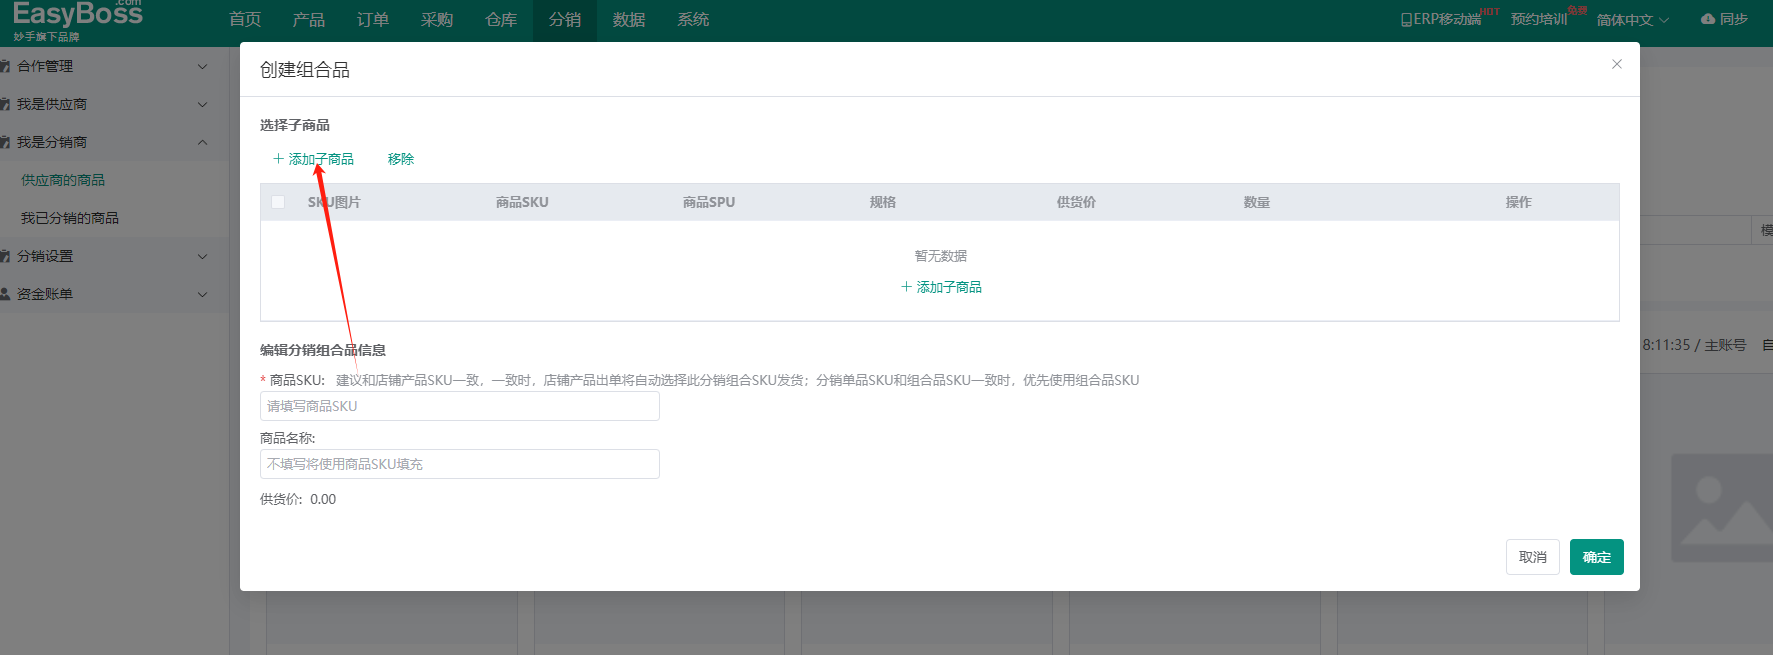
Task: Click the 取消 button
Action: (x=1532, y=557)
